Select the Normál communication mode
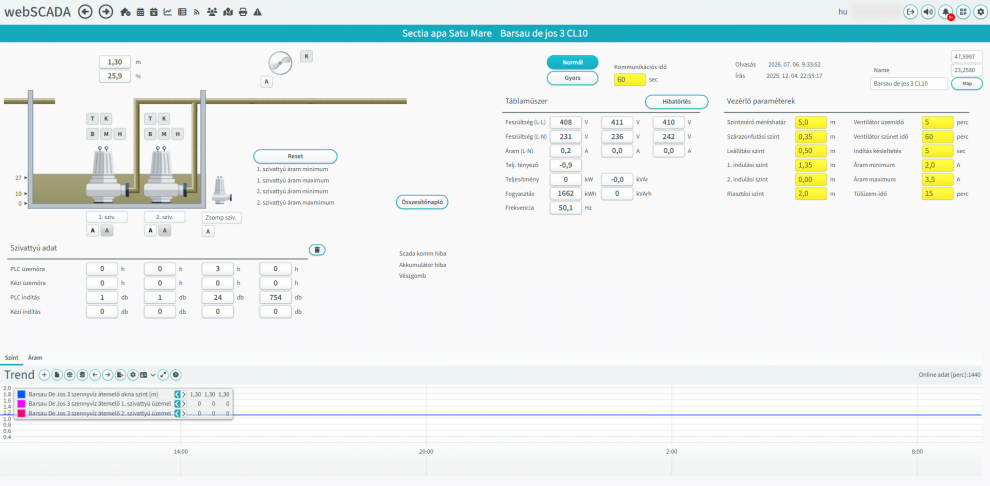 [572, 62]
